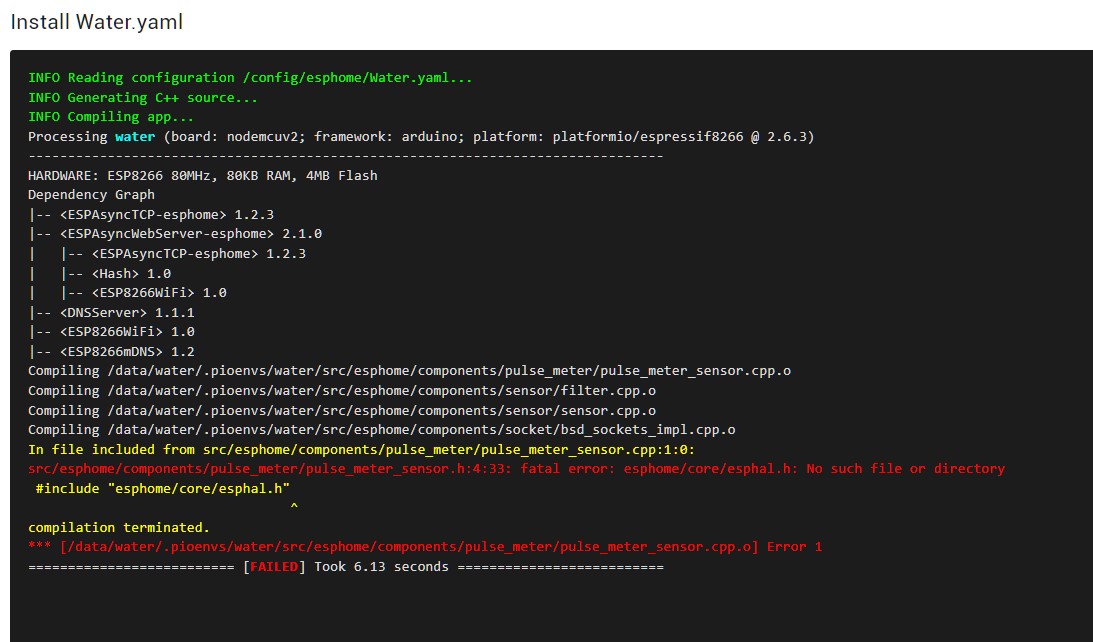
Task: Select the esphal.h include statement
Action: tap(164, 489)
